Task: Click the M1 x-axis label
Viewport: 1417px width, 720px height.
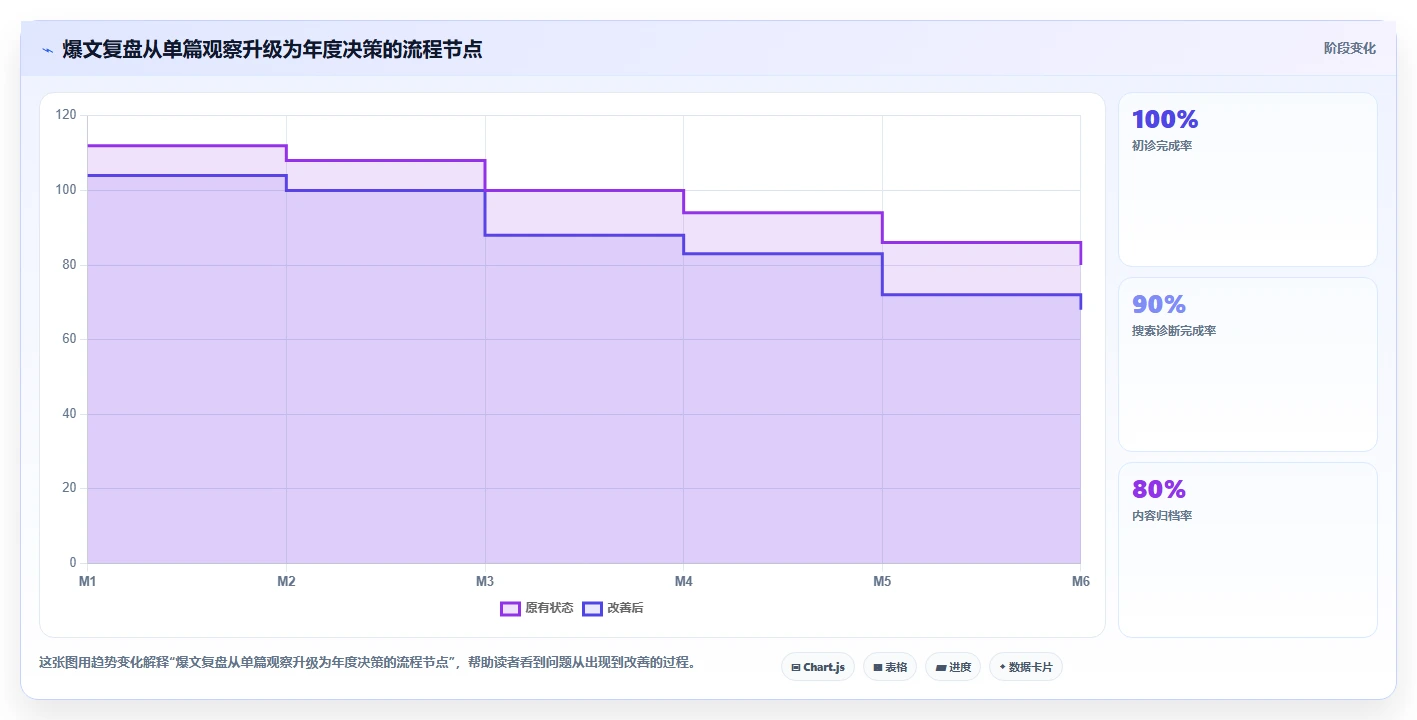Action: coord(87,581)
